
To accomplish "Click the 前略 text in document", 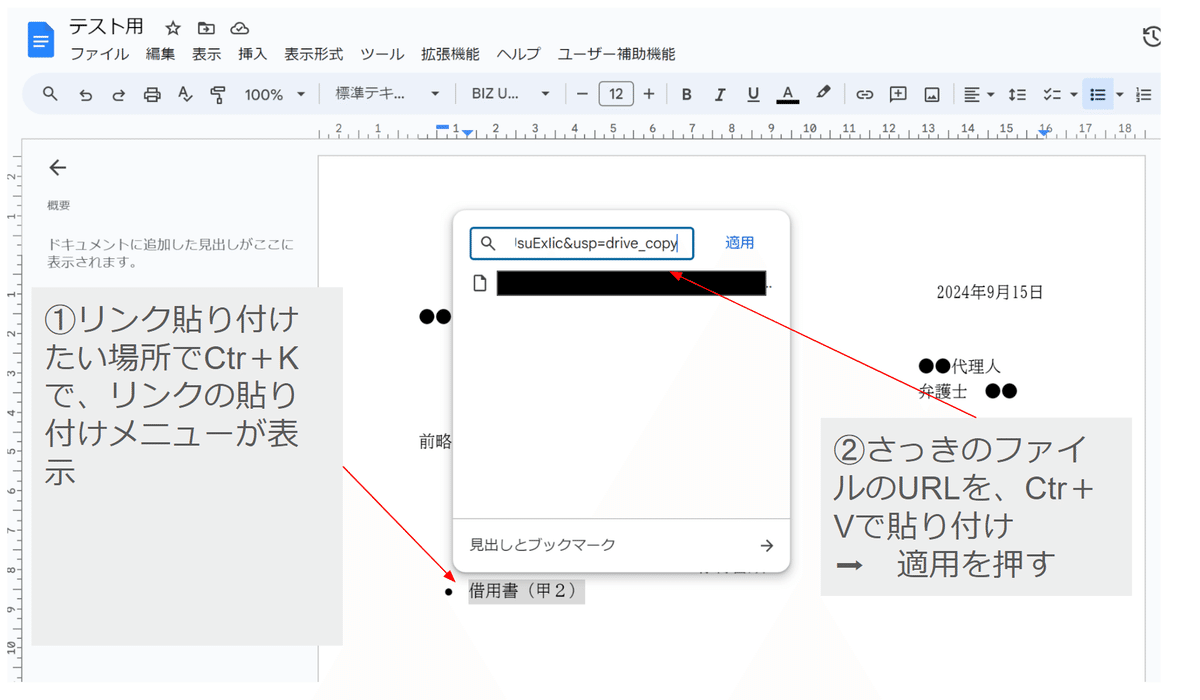I will tap(435, 441).
